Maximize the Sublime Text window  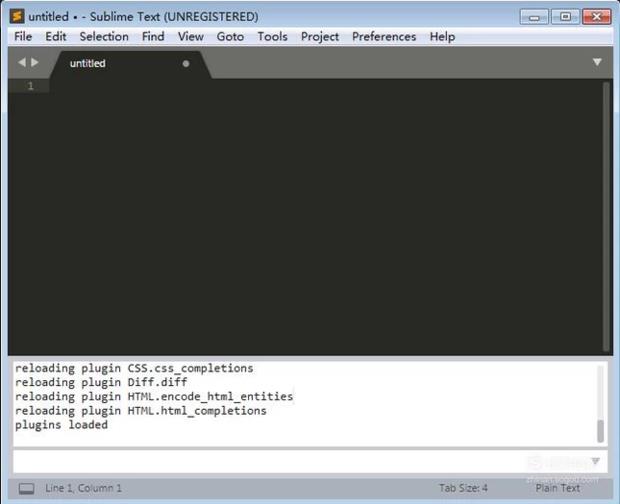pyautogui.click(x=565, y=17)
